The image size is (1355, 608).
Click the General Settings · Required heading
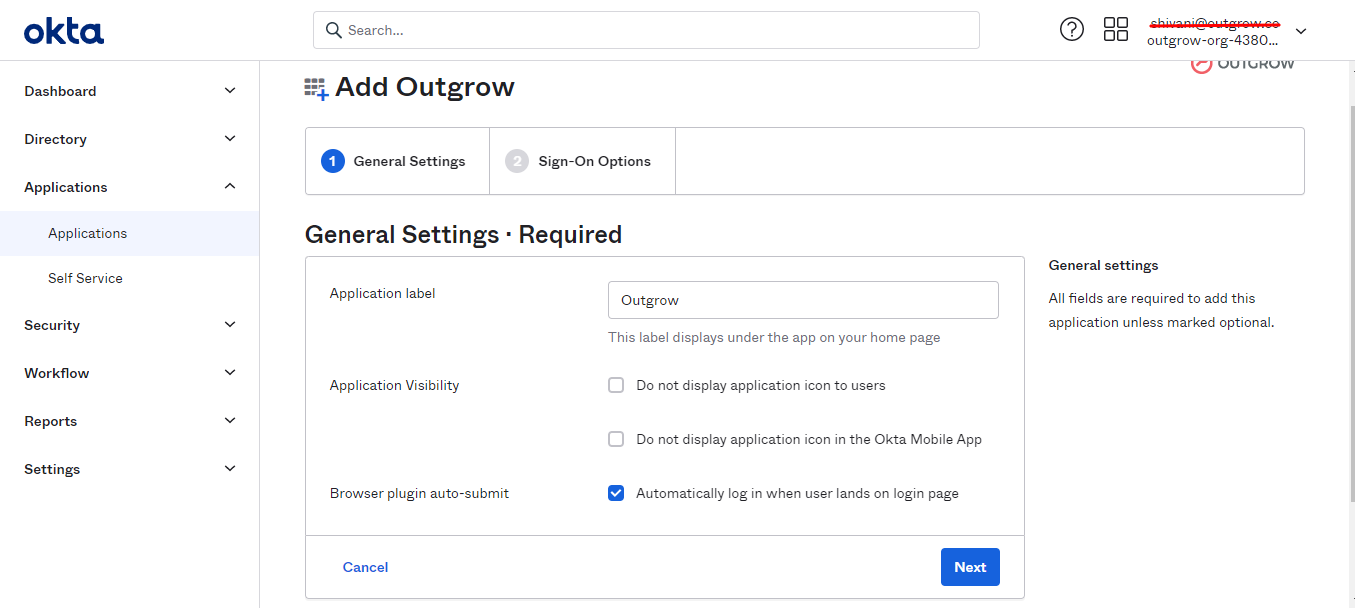(463, 234)
